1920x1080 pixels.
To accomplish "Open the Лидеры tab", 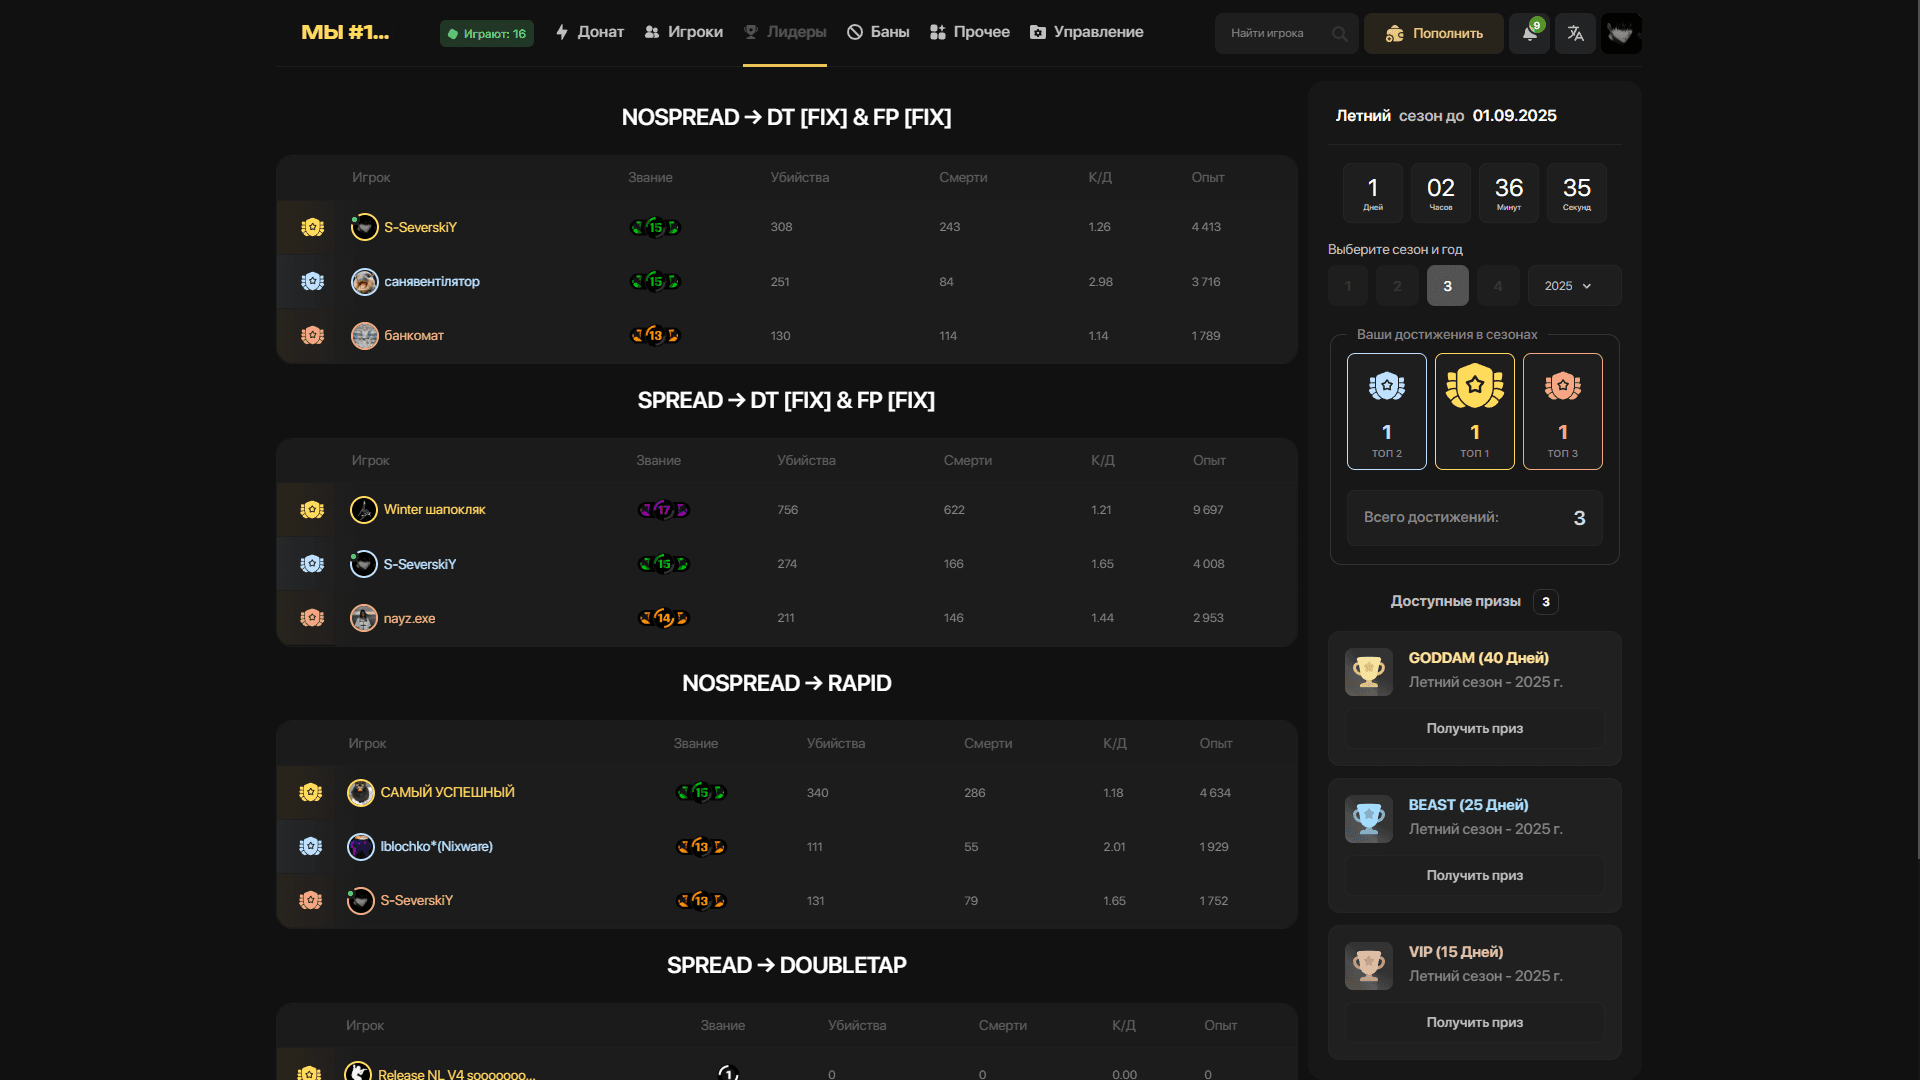I will [785, 32].
